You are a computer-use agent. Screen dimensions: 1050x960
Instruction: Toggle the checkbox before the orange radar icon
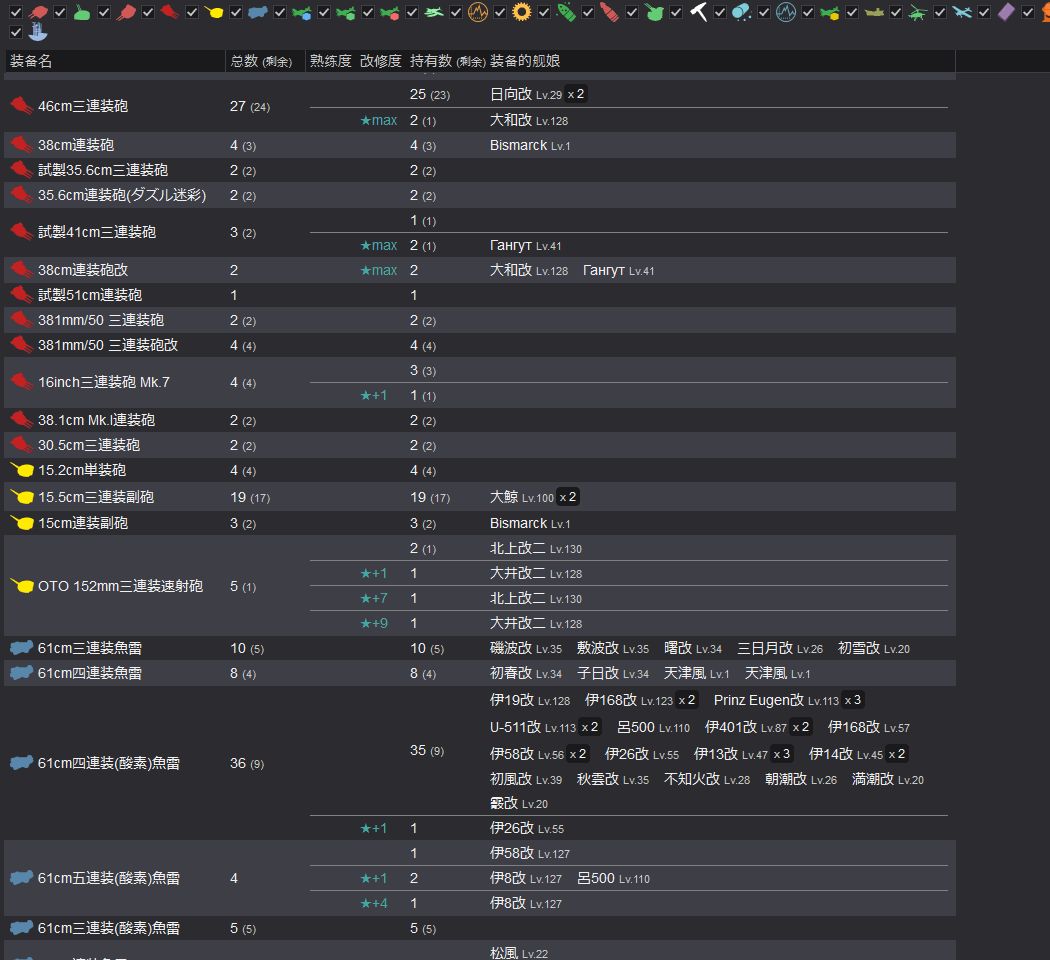pos(455,12)
